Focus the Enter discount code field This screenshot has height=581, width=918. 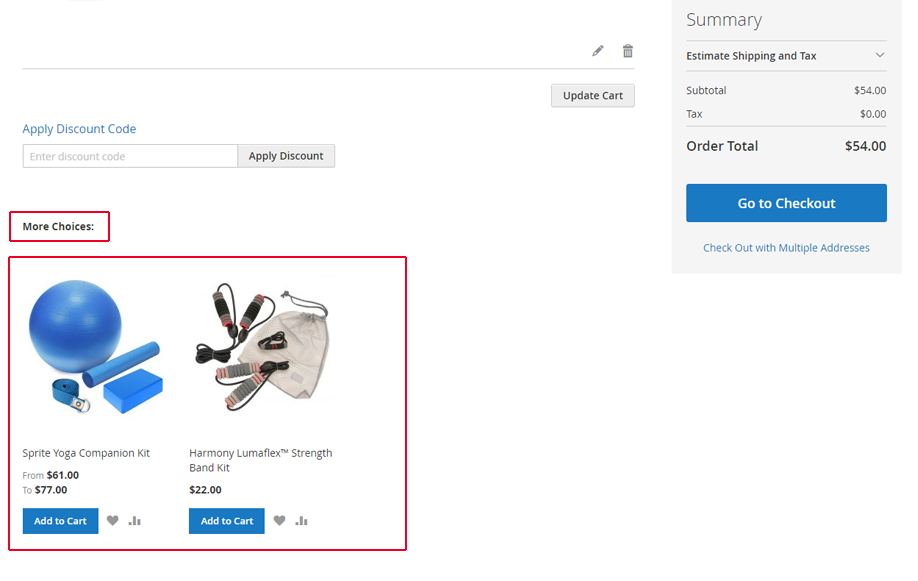(130, 156)
